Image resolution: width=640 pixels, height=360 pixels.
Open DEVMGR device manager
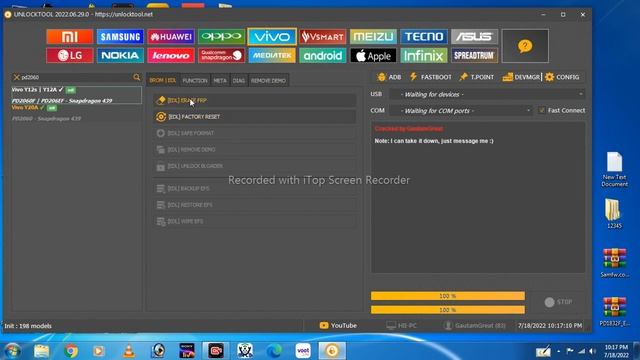coord(521,77)
